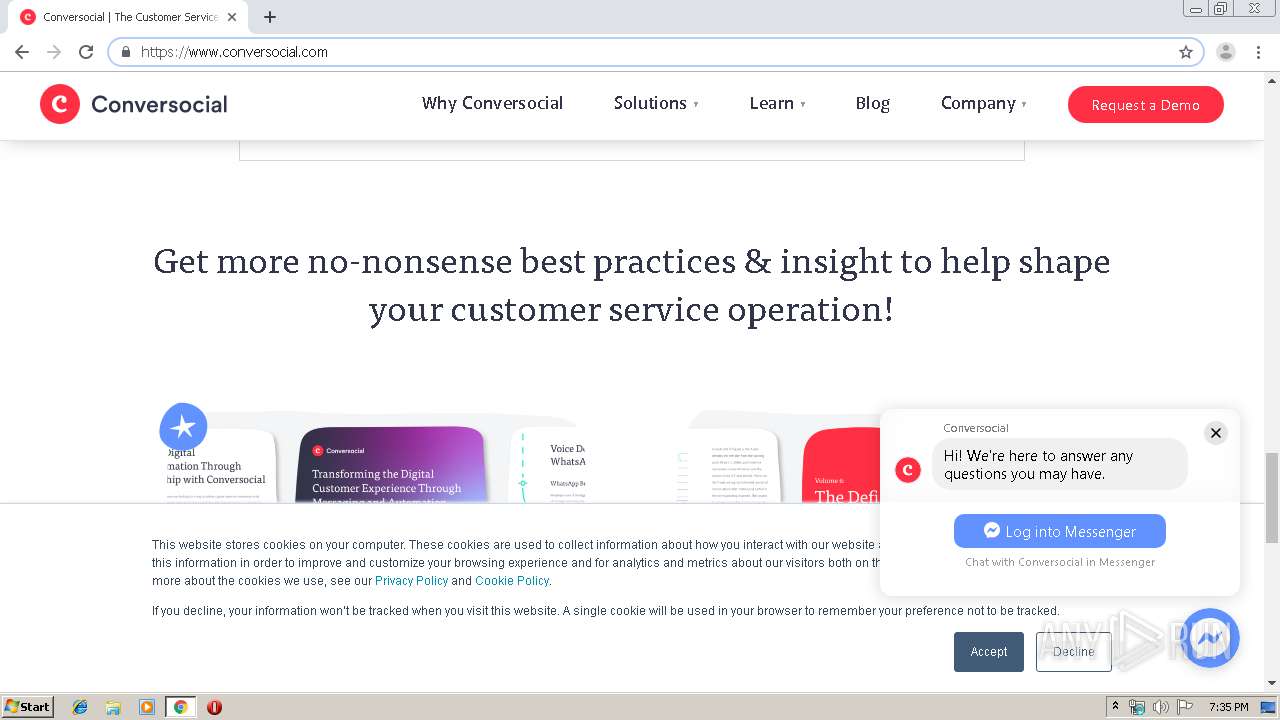Click the Conversocial logo icon in header

60,104
